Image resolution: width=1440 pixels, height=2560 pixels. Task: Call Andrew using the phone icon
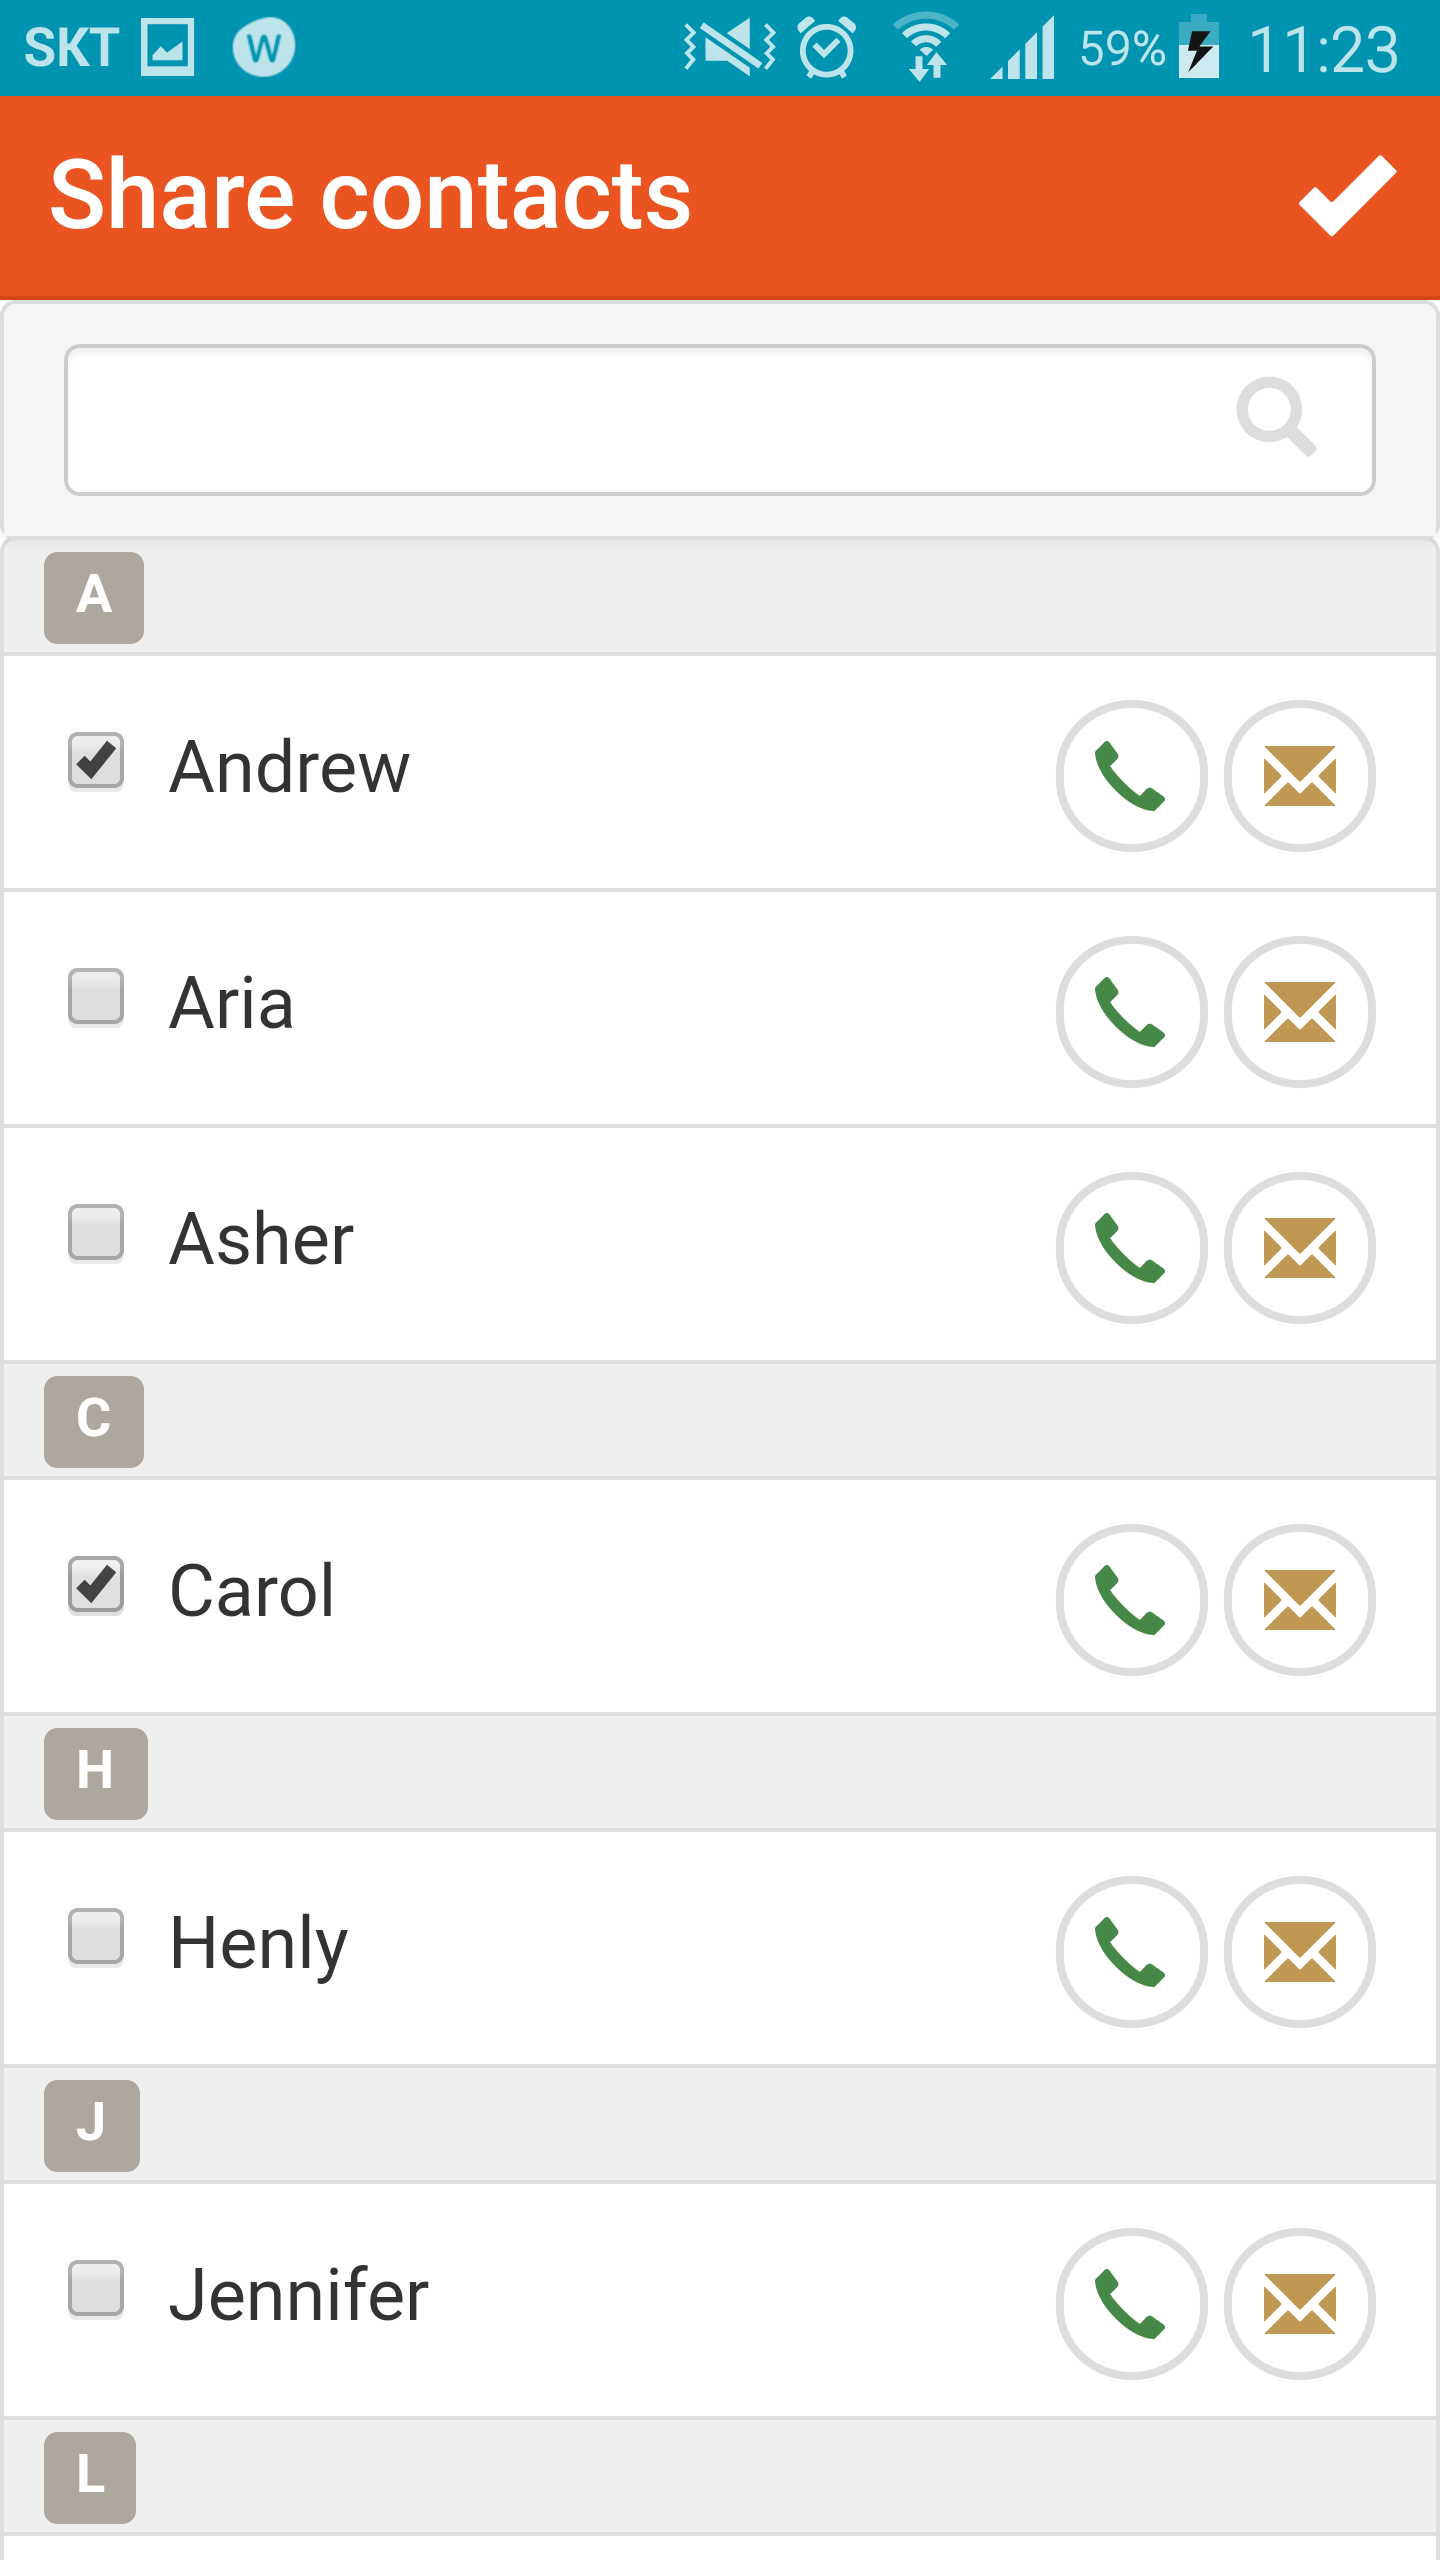pyautogui.click(x=1131, y=776)
